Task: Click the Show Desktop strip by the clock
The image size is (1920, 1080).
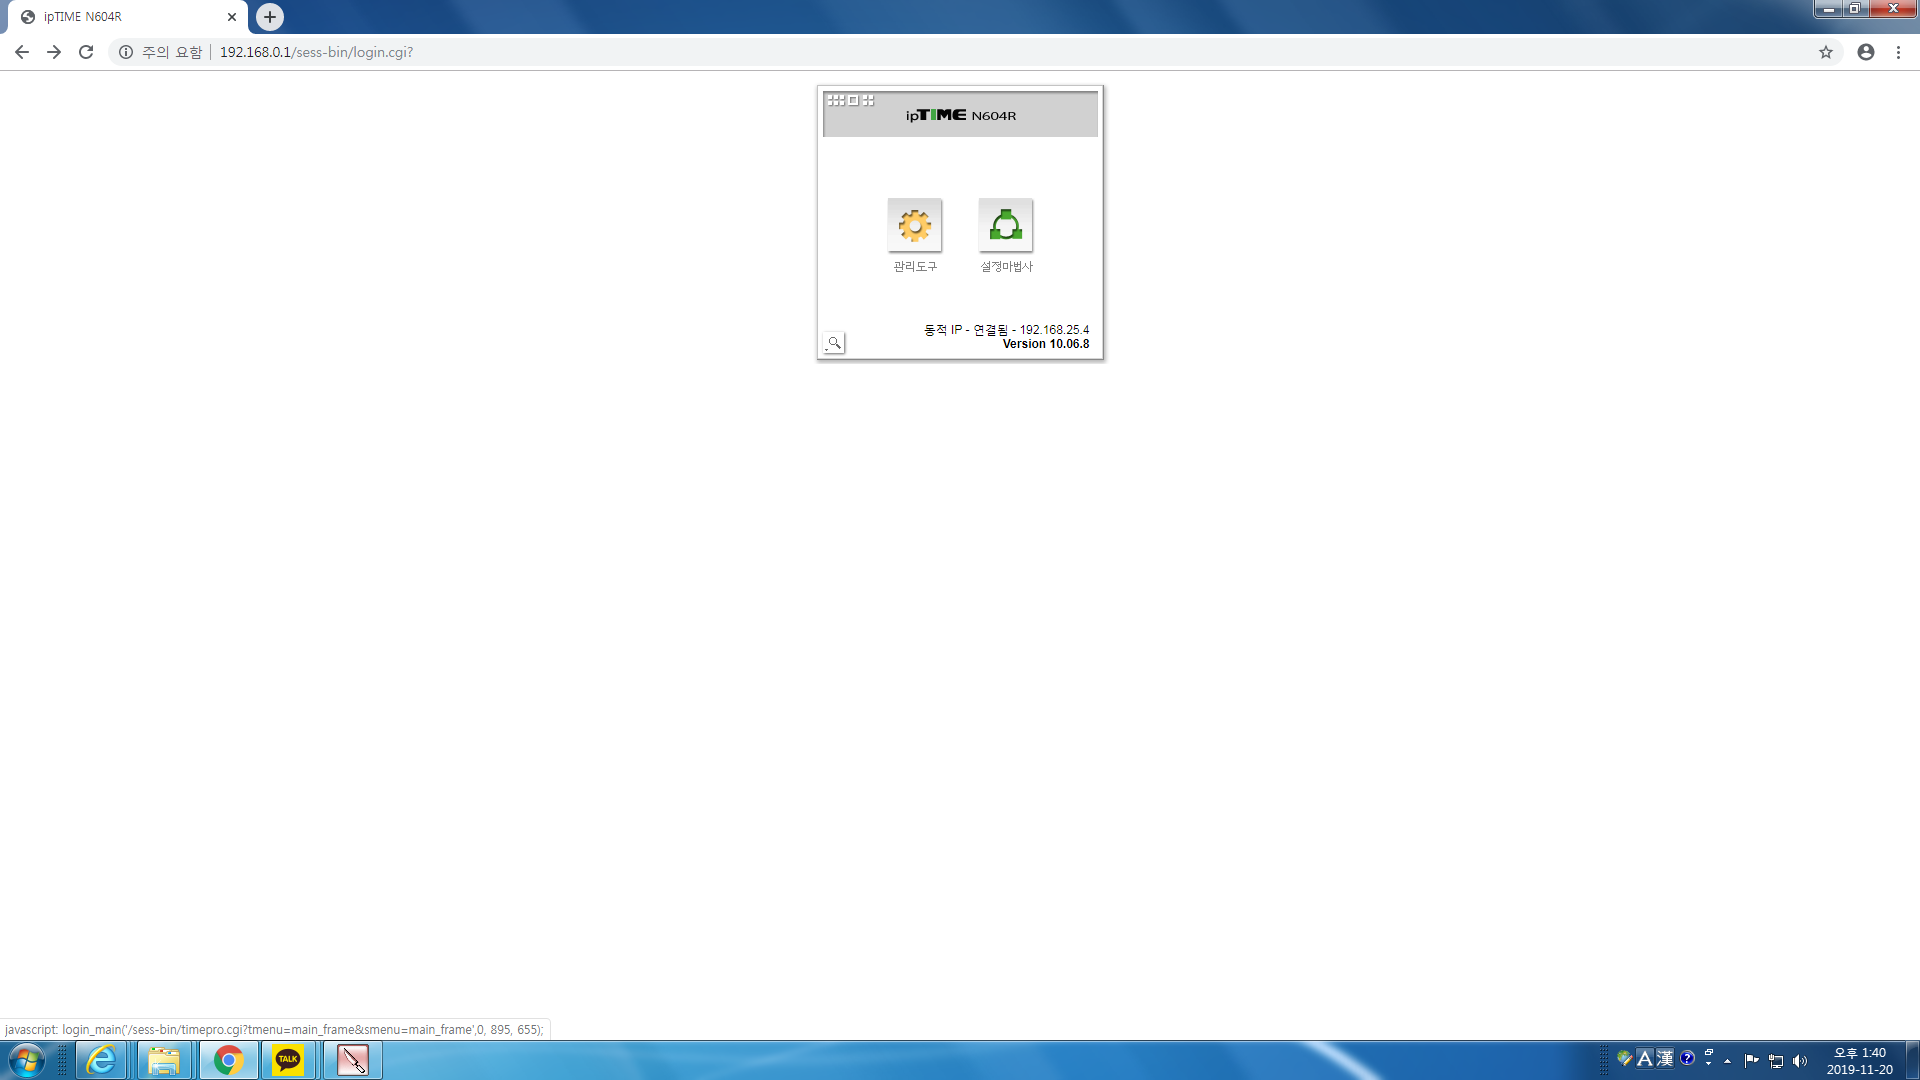Action: 1912,1060
